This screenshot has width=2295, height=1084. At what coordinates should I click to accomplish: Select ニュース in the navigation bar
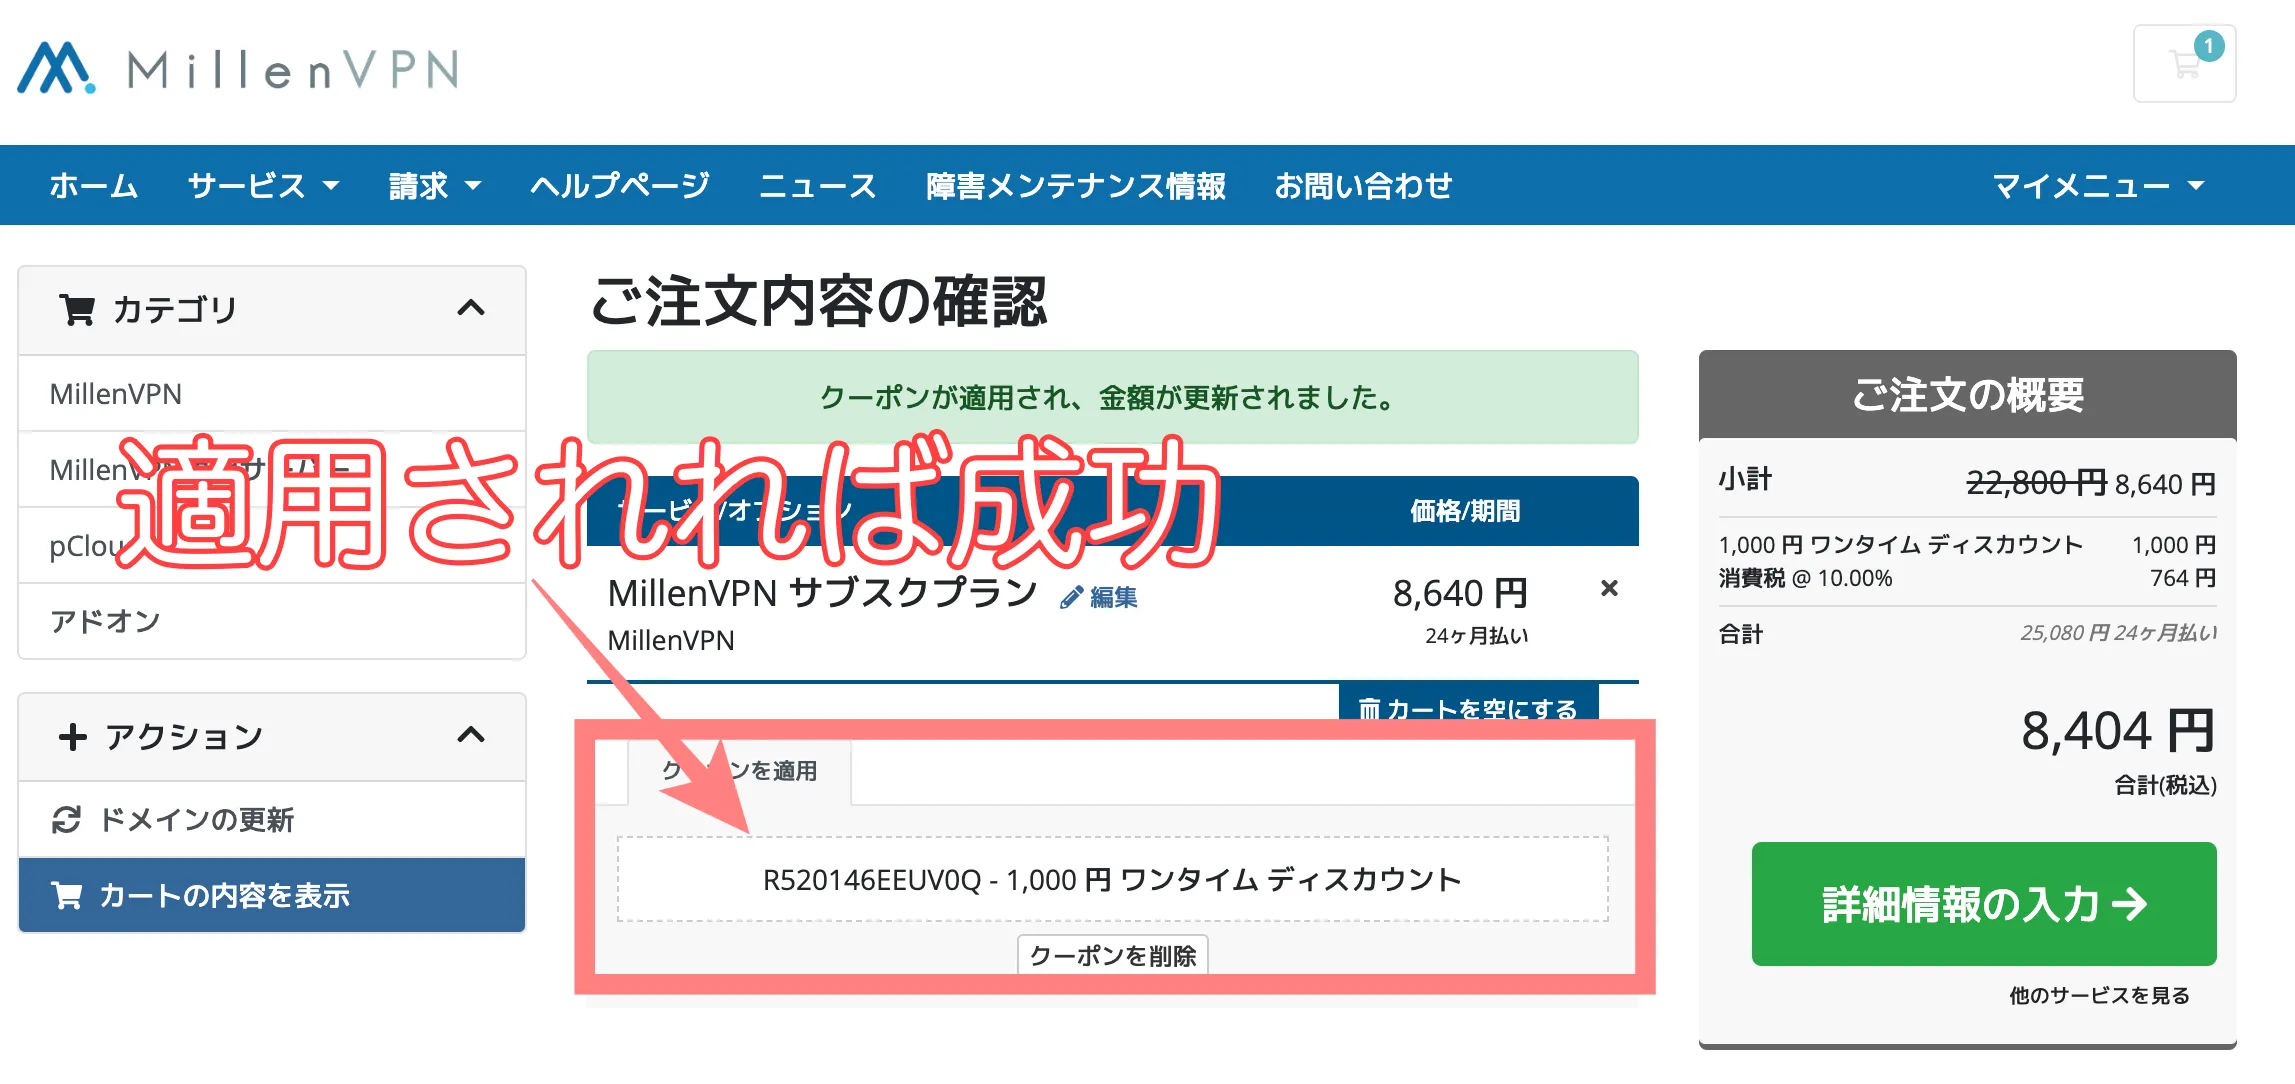[818, 185]
